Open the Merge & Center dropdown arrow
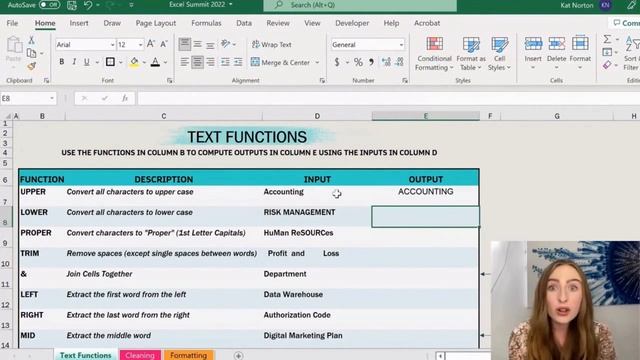 click(x=317, y=62)
